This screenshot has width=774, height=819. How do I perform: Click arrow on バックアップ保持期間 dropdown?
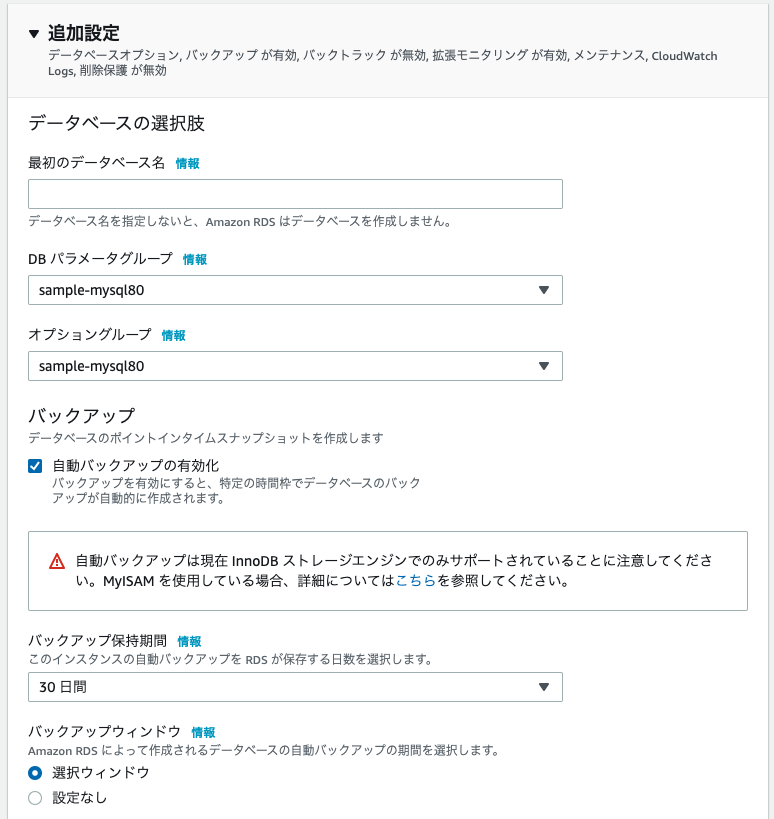[x=544, y=687]
